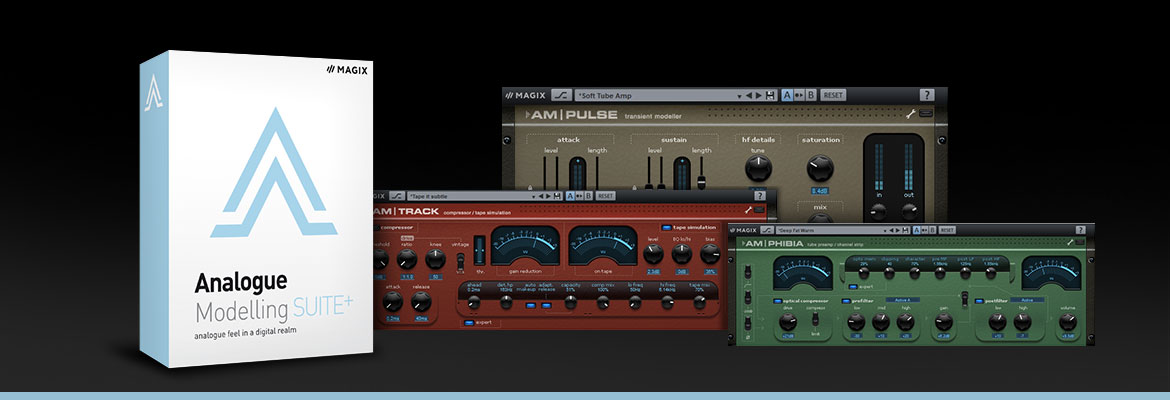Select B comparison slot in AM Pulse
The image size is (1170, 400).
pyautogui.click(x=811, y=95)
